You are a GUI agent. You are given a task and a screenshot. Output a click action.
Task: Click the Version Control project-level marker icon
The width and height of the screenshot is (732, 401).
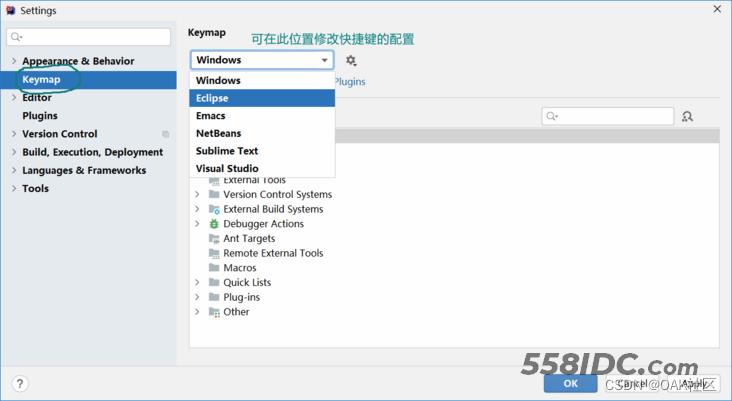pyautogui.click(x=165, y=134)
